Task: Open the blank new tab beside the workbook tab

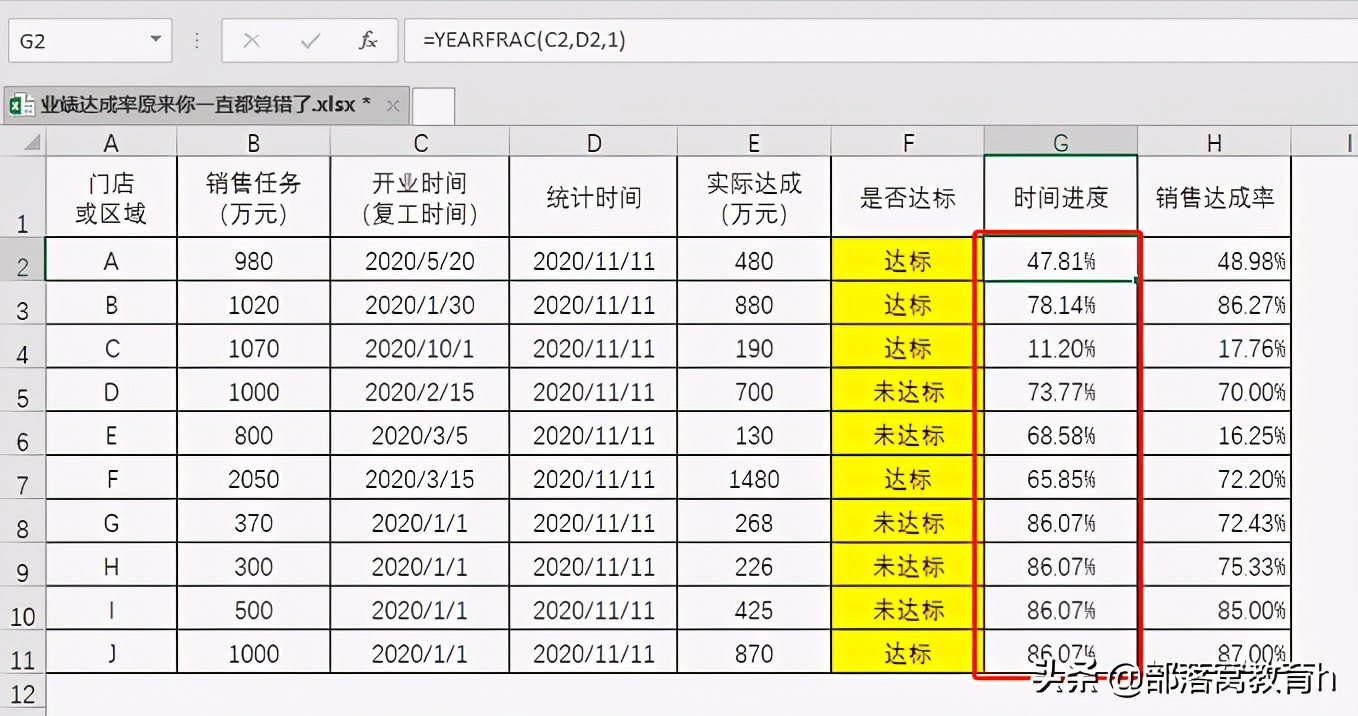Action: pos(433,105)
